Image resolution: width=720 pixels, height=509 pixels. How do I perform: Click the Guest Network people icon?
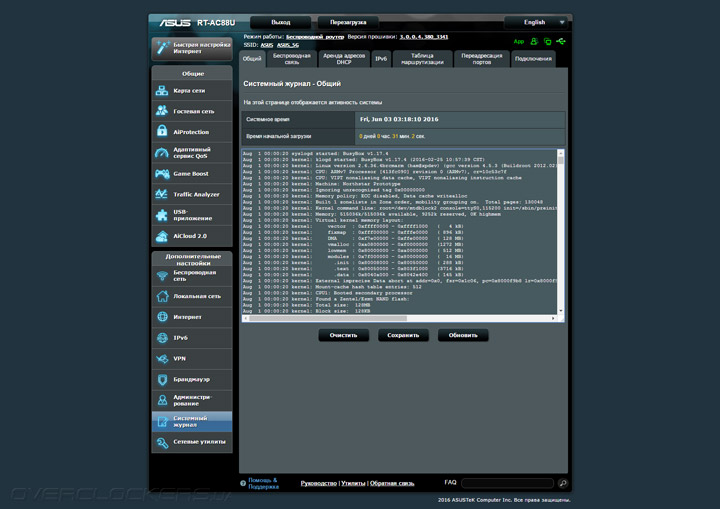(162, 111)
